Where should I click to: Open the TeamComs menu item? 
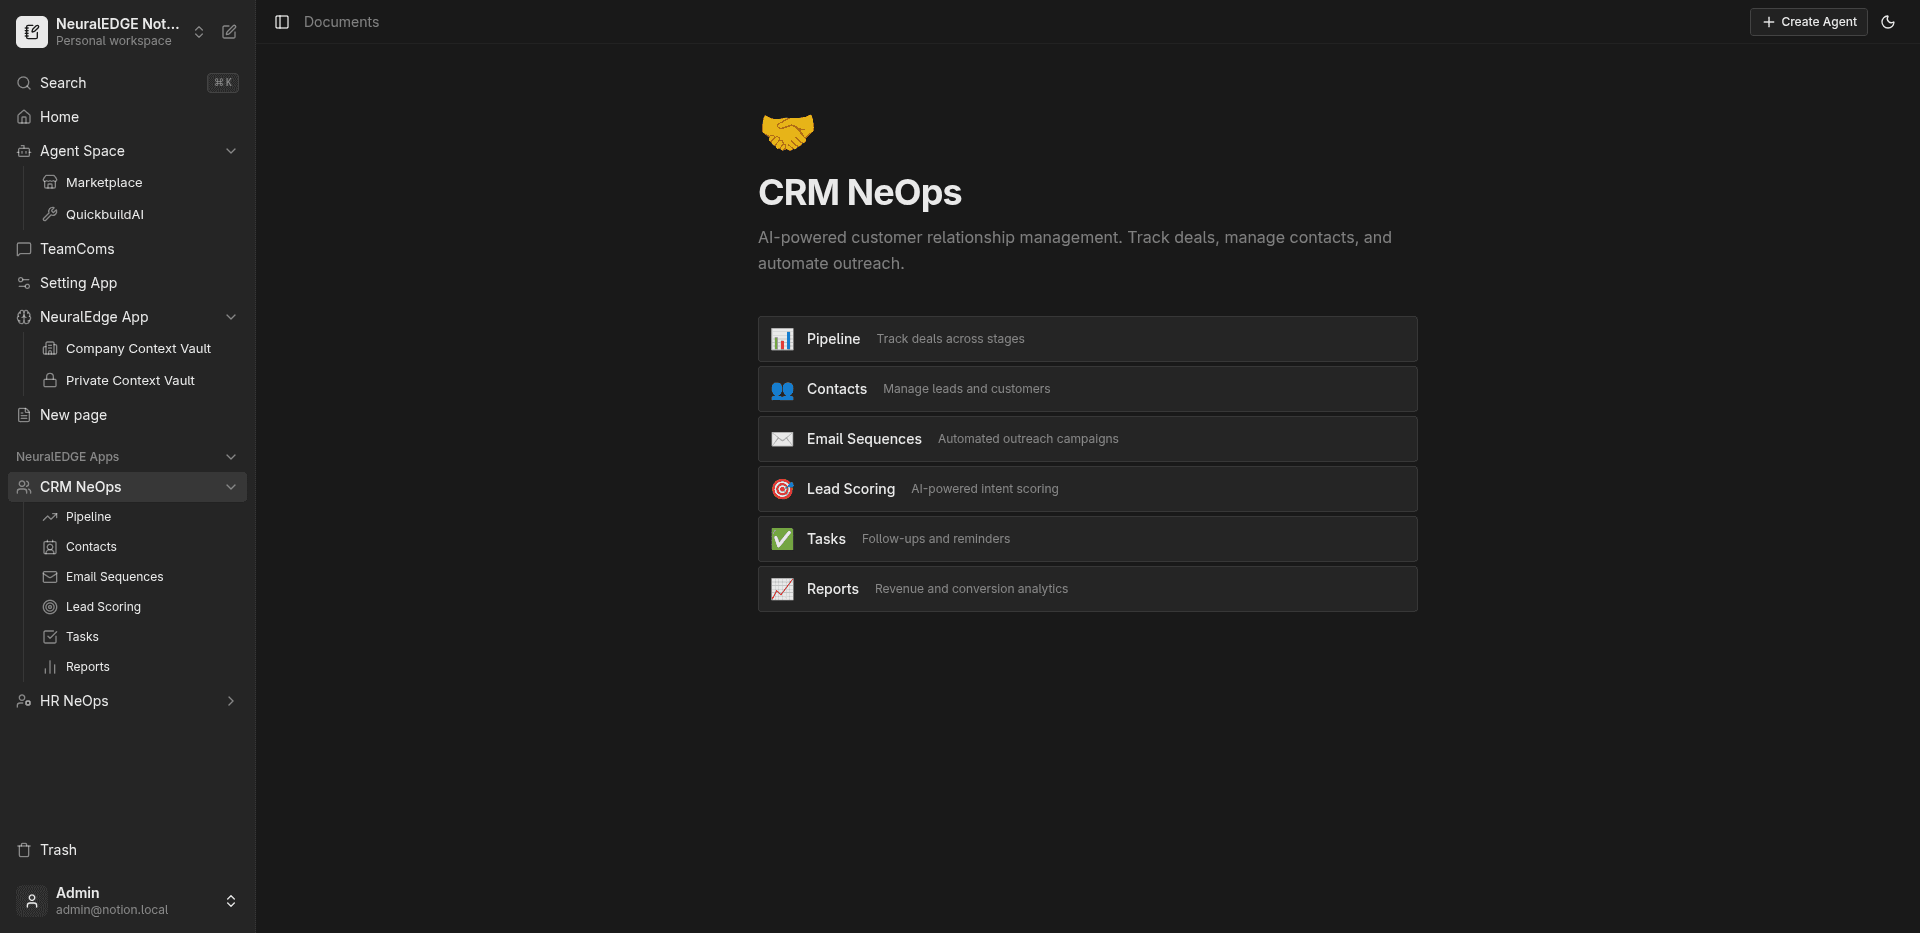76,248
